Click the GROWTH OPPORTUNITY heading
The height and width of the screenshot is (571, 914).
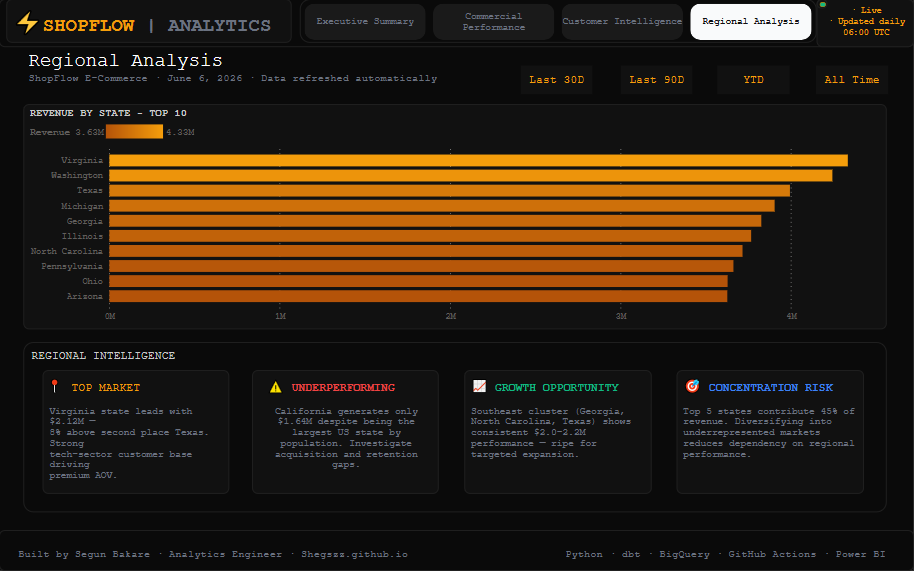point(557,387)
